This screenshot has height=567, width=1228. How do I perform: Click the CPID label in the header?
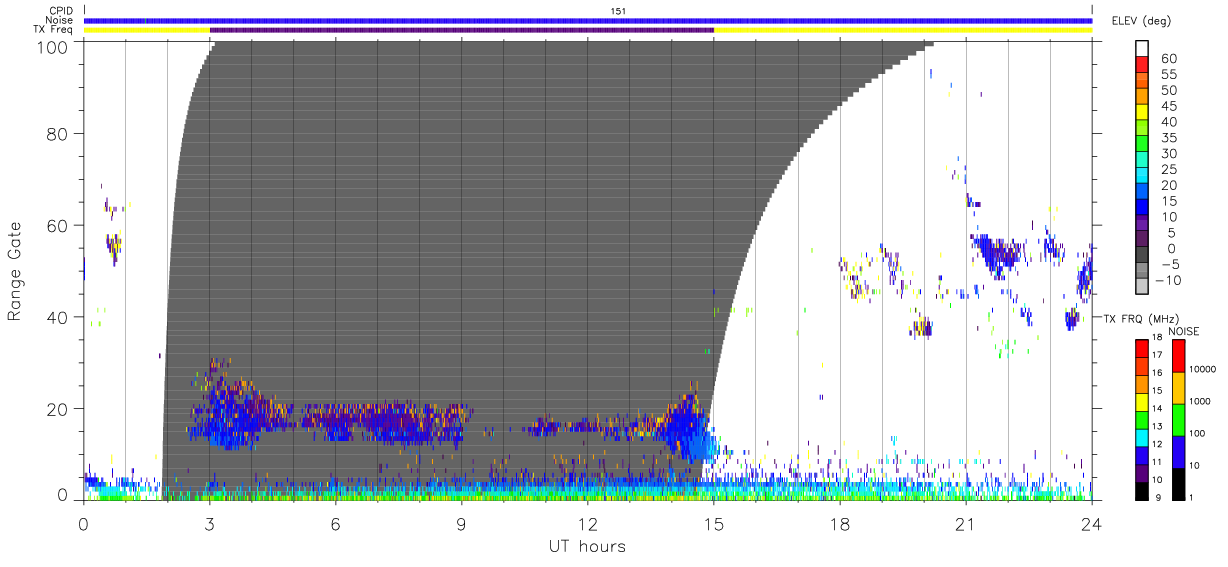[x=60, y=11]
